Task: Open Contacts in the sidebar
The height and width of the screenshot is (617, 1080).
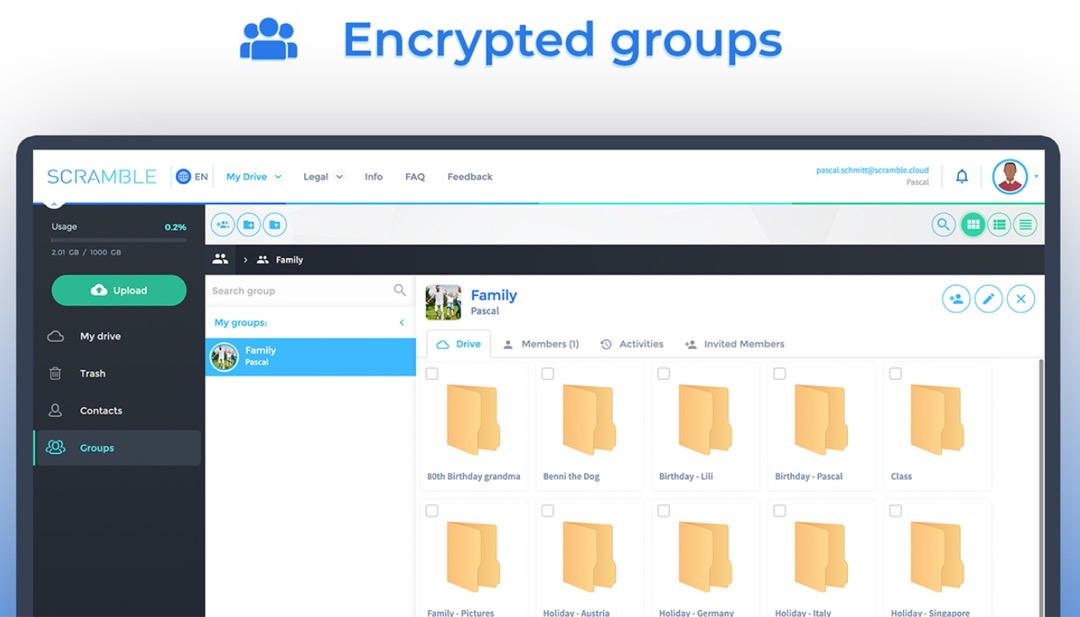Action: [118, 410]
